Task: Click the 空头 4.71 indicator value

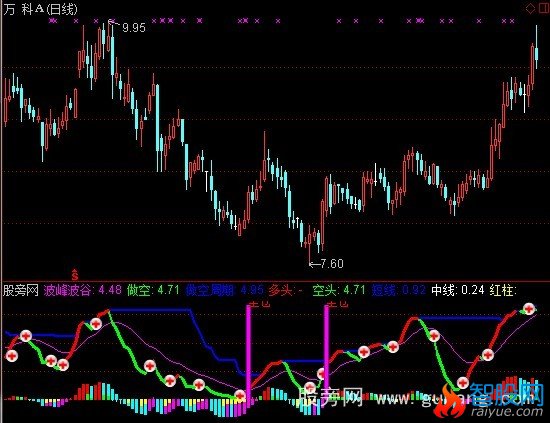Action: tap(339, 290)
